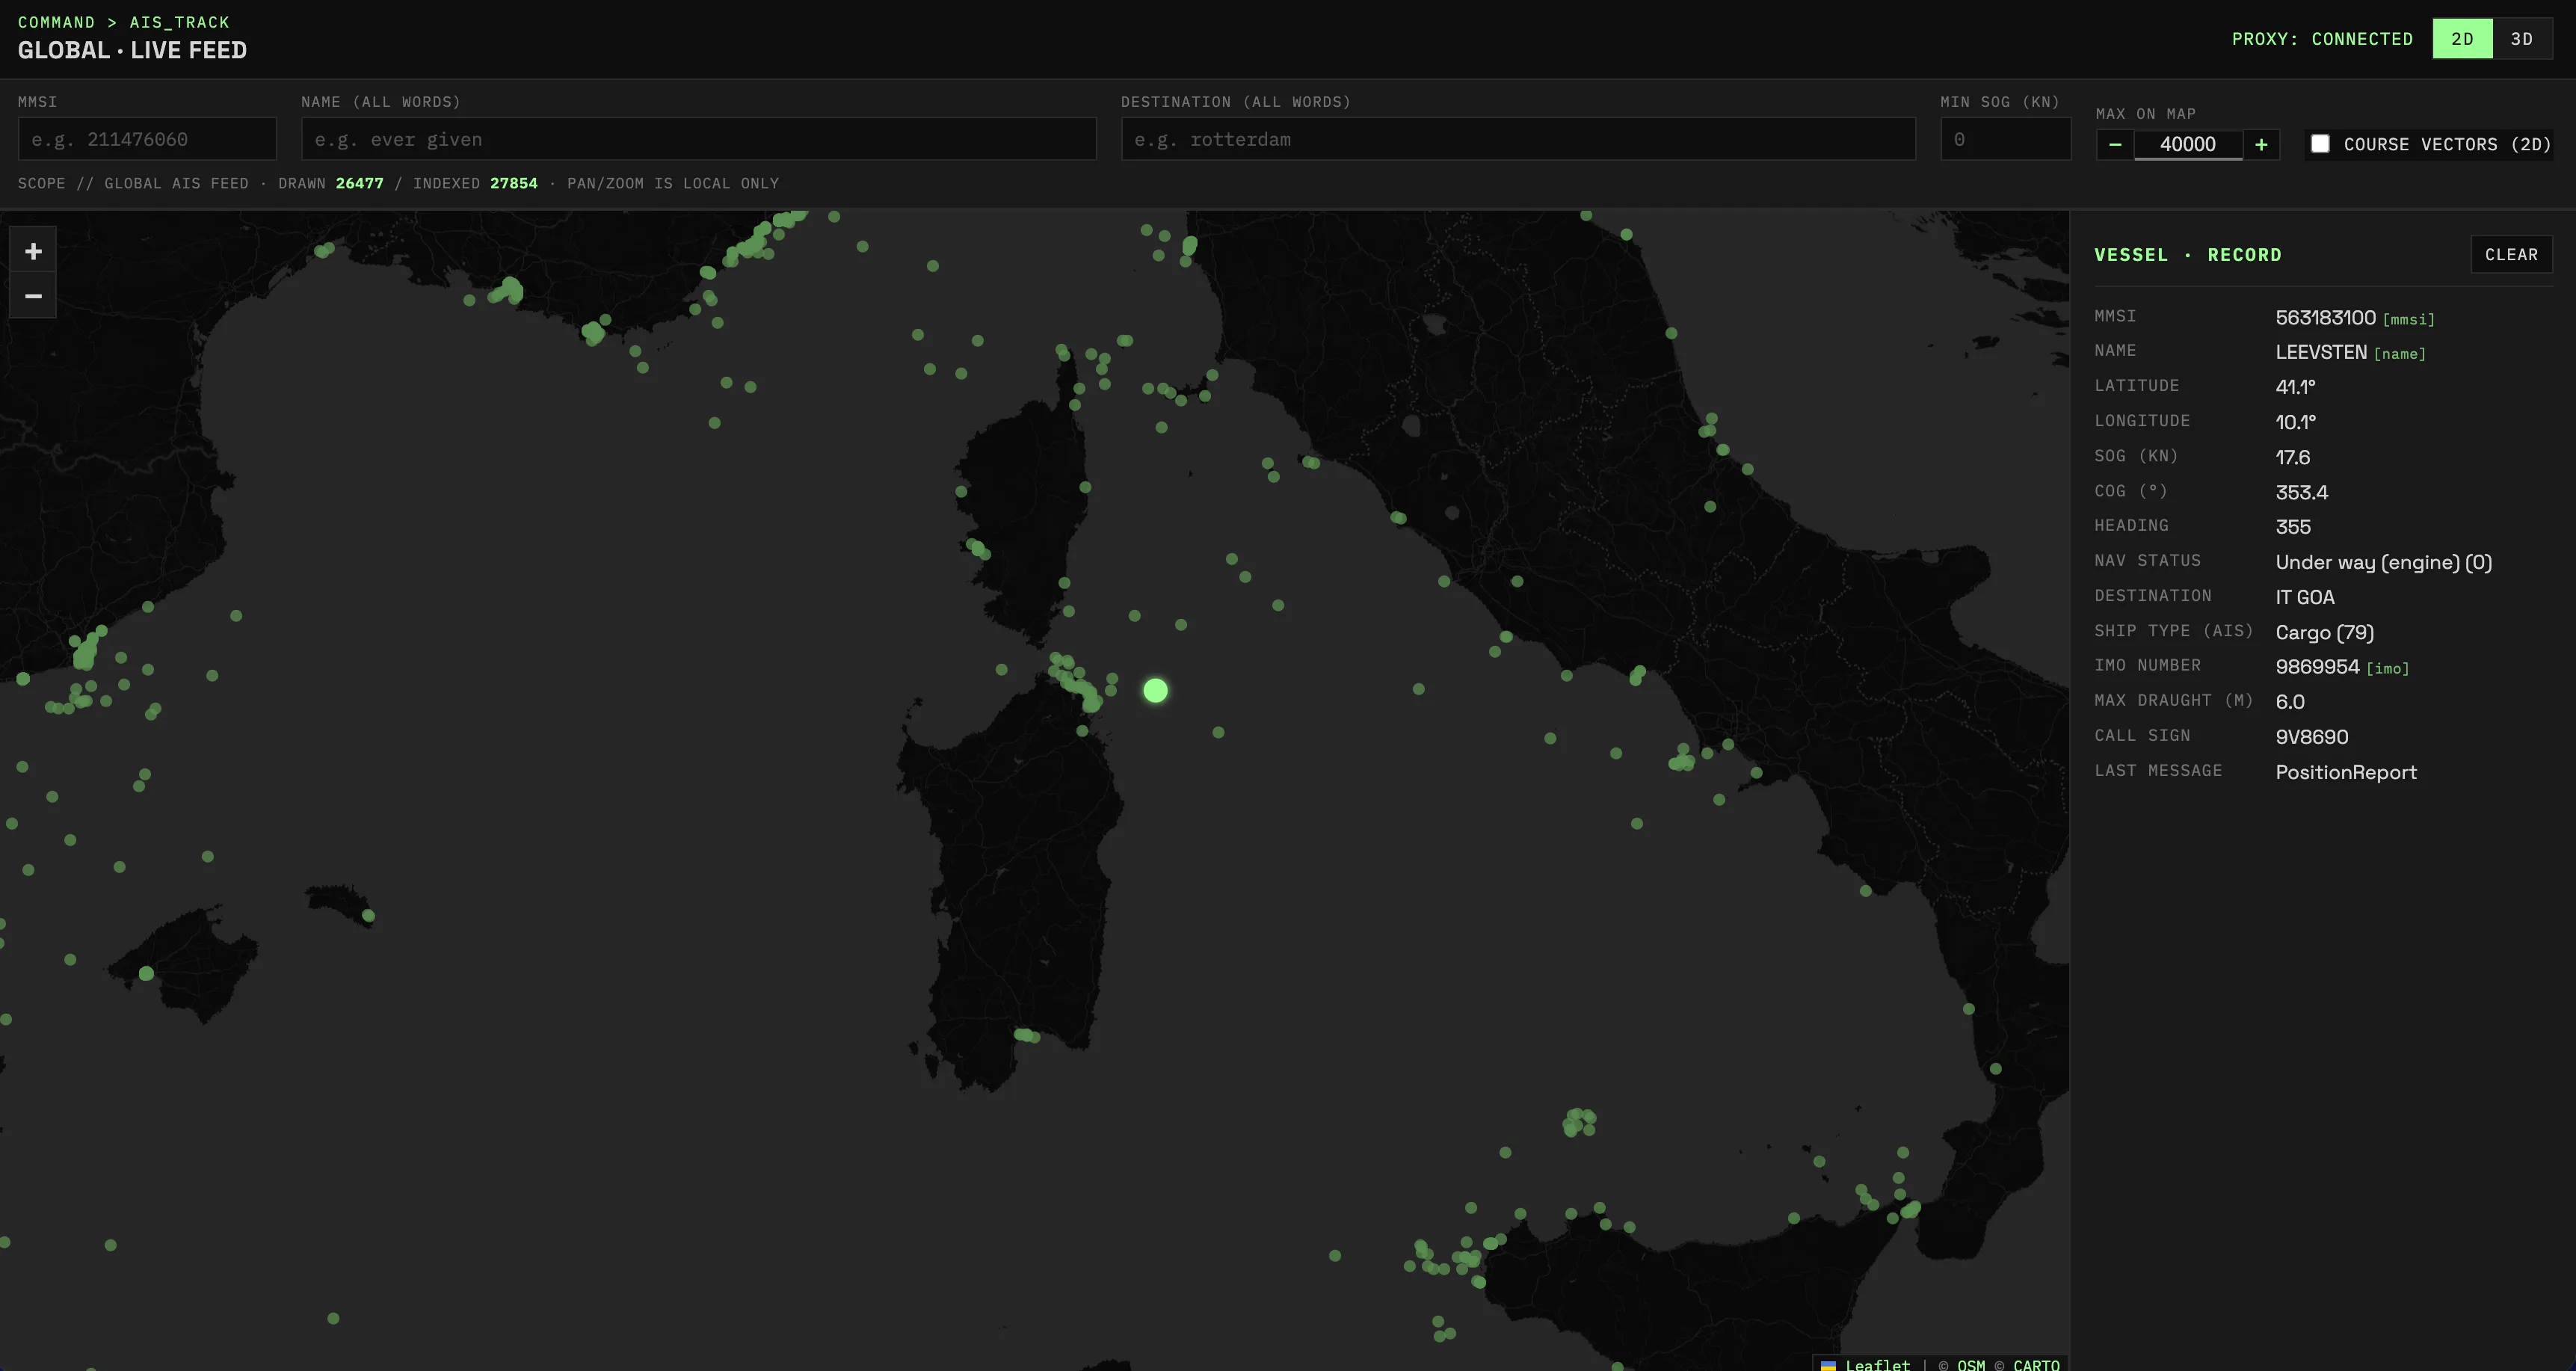2576x1371 pixels.
Task: Select max draught value 6.0
Action: pyautogui.click(x=2290, y=702)
